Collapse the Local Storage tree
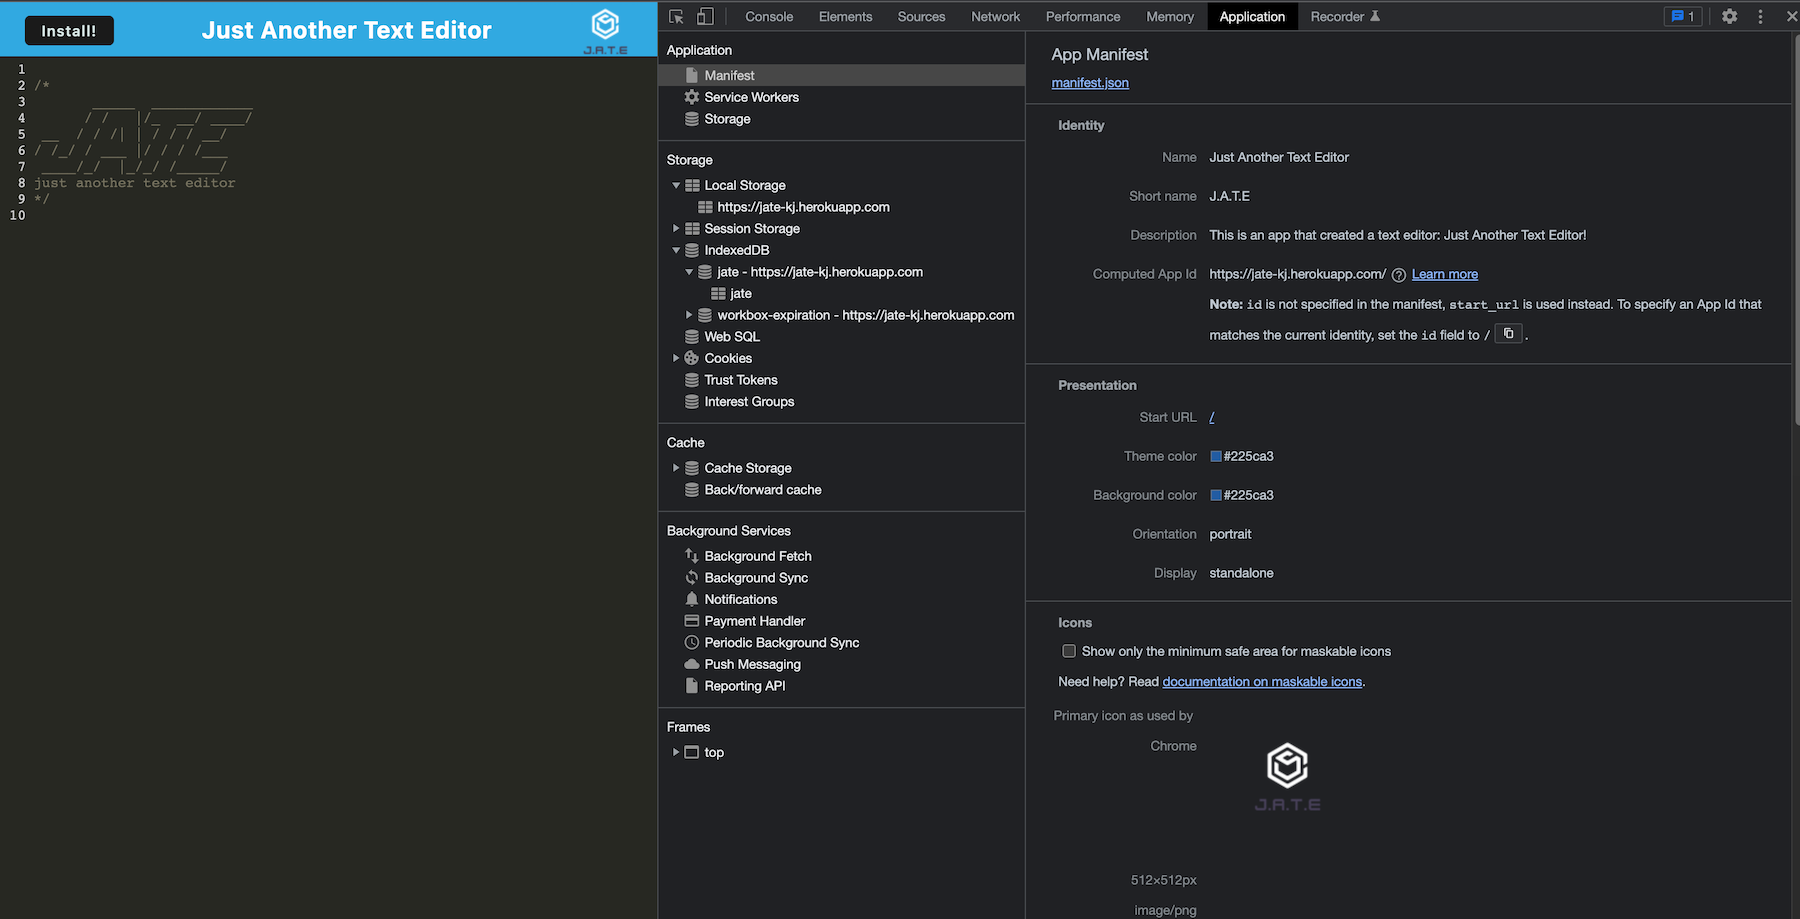Viewport: 1800px width, 919px height. coord(676,185)
